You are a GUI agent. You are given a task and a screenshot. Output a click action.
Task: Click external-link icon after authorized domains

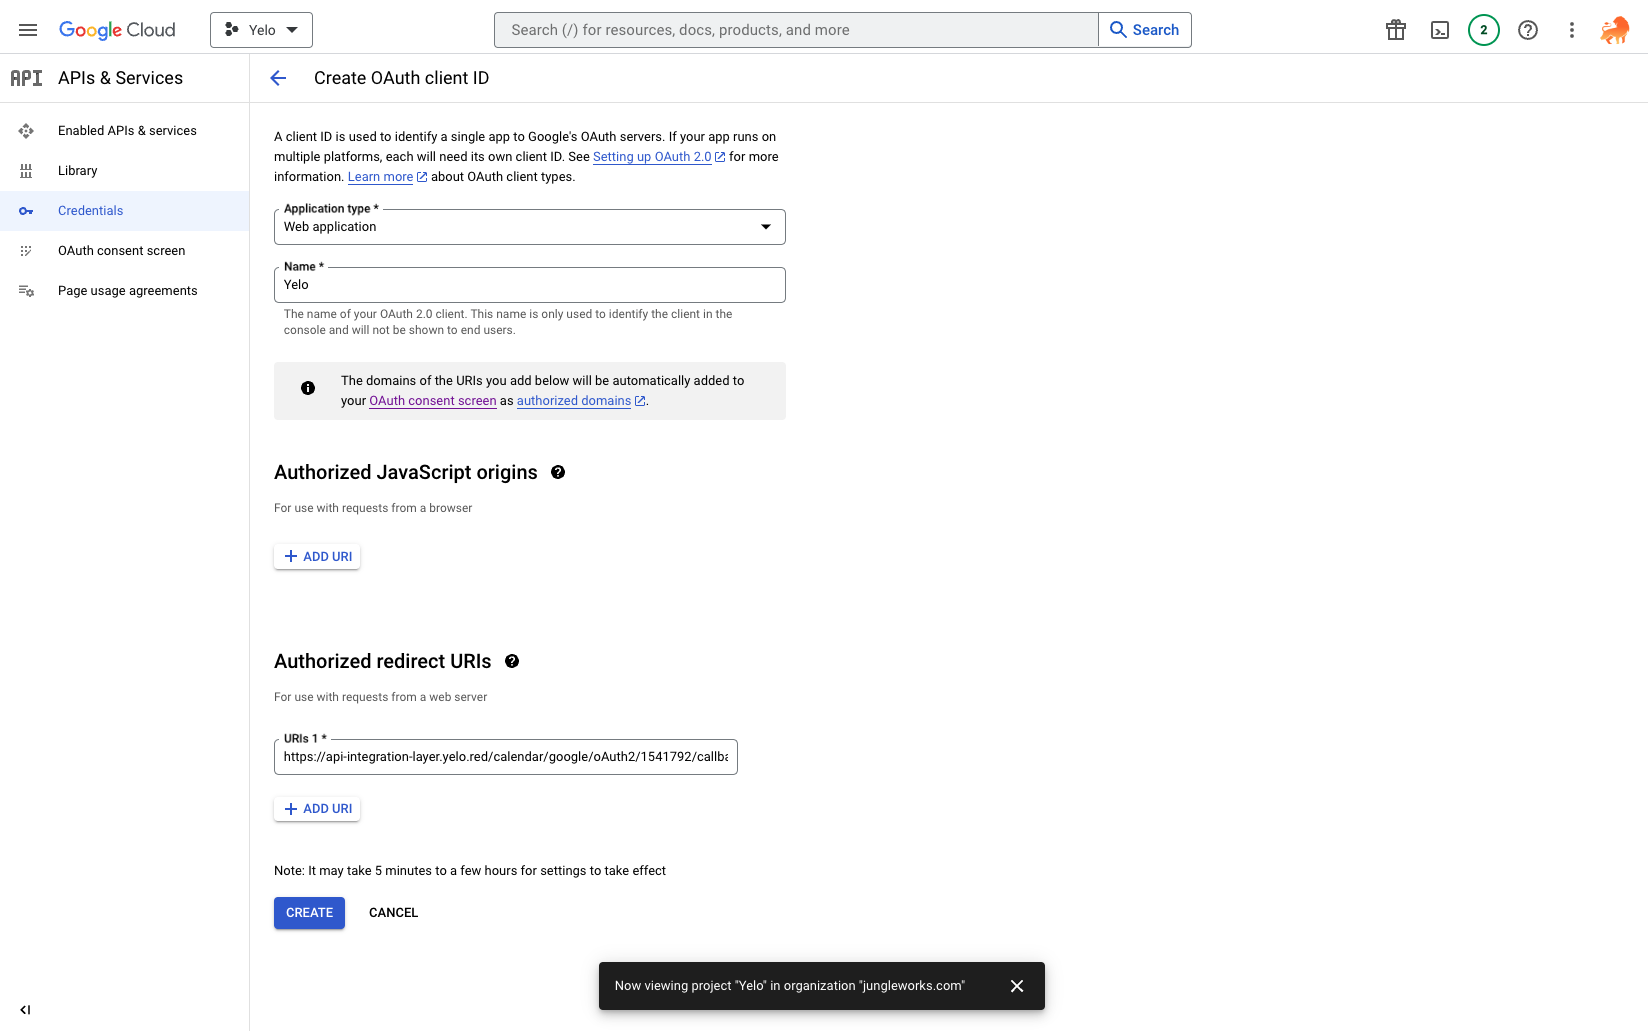[640, 401]
